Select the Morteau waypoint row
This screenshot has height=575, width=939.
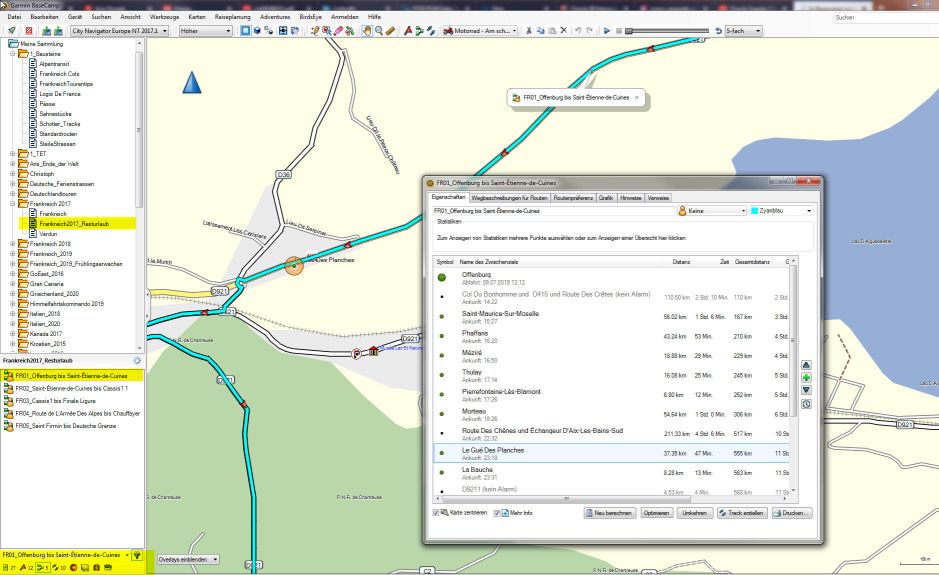611,414
